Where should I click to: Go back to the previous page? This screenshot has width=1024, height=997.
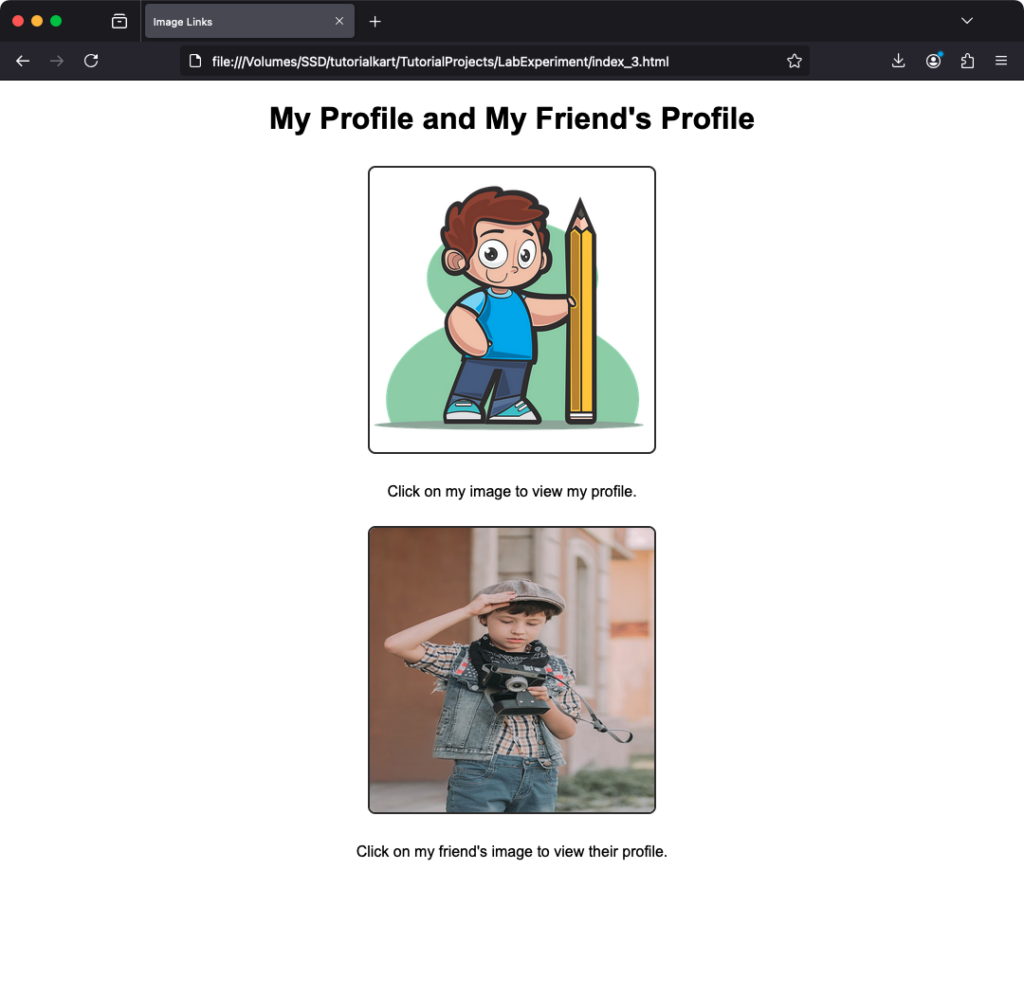pos(23,61)
